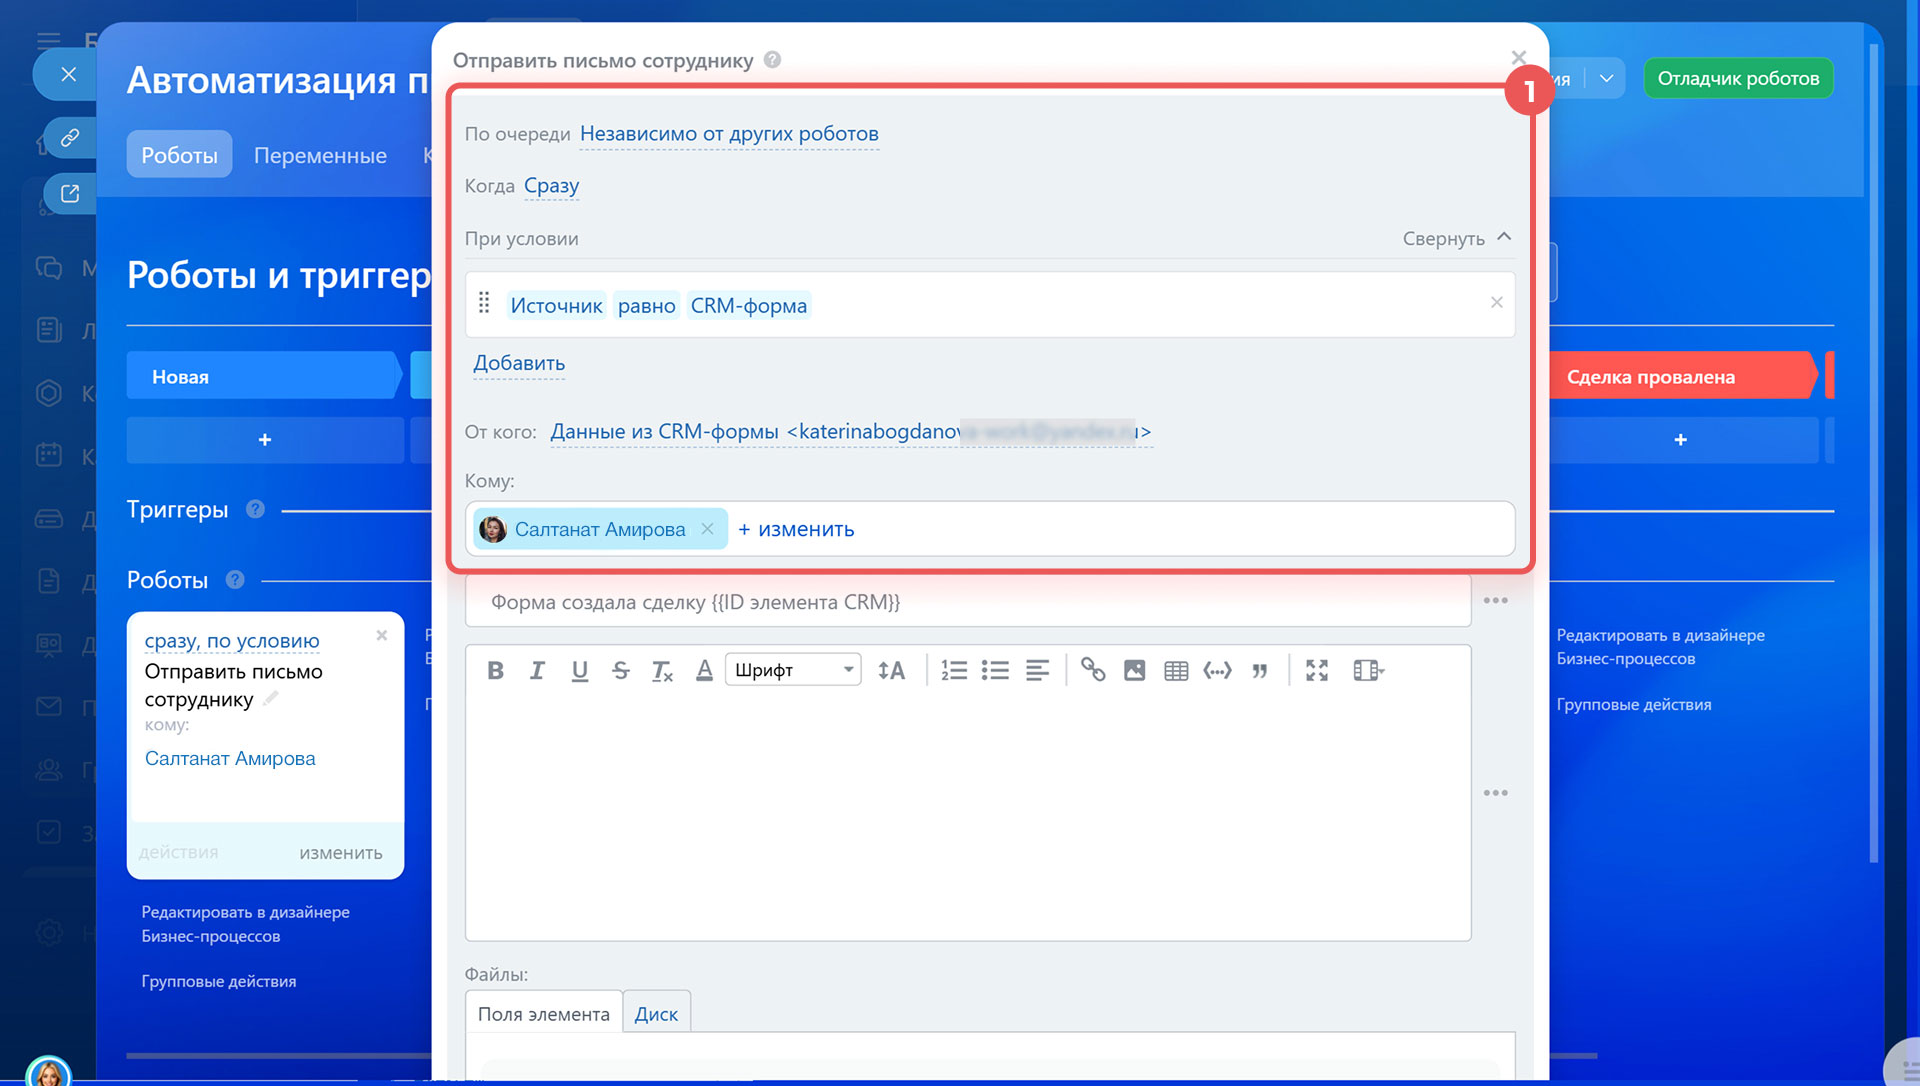Click the message subject input field
Image resolution: width=1920 pixels, height=1086 pixels.
(967, 602)
